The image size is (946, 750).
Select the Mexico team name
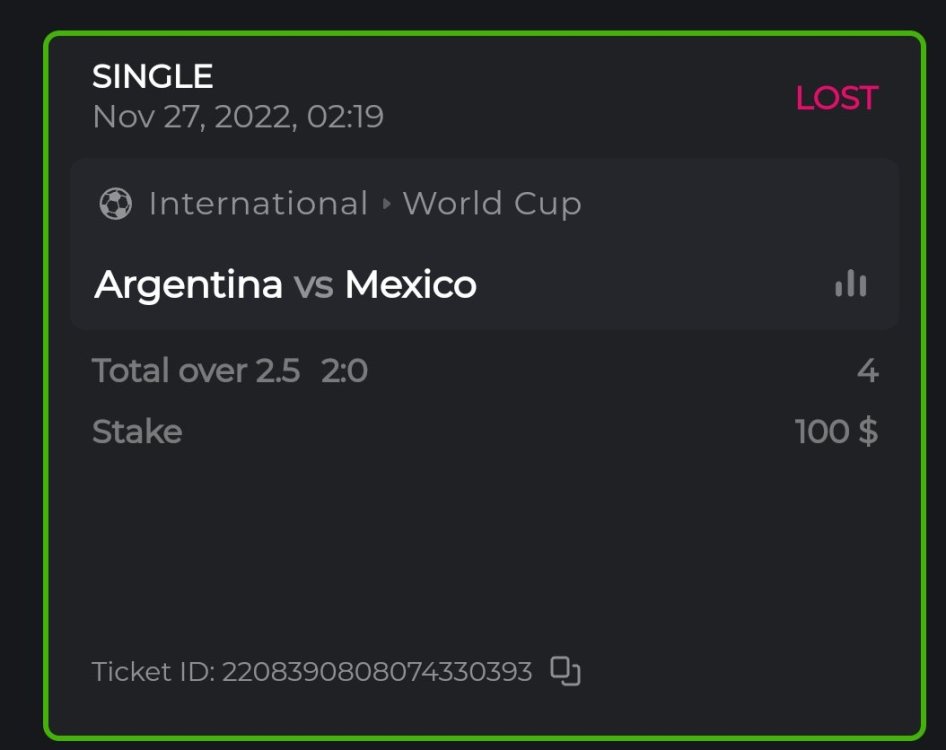click(410, 285)
